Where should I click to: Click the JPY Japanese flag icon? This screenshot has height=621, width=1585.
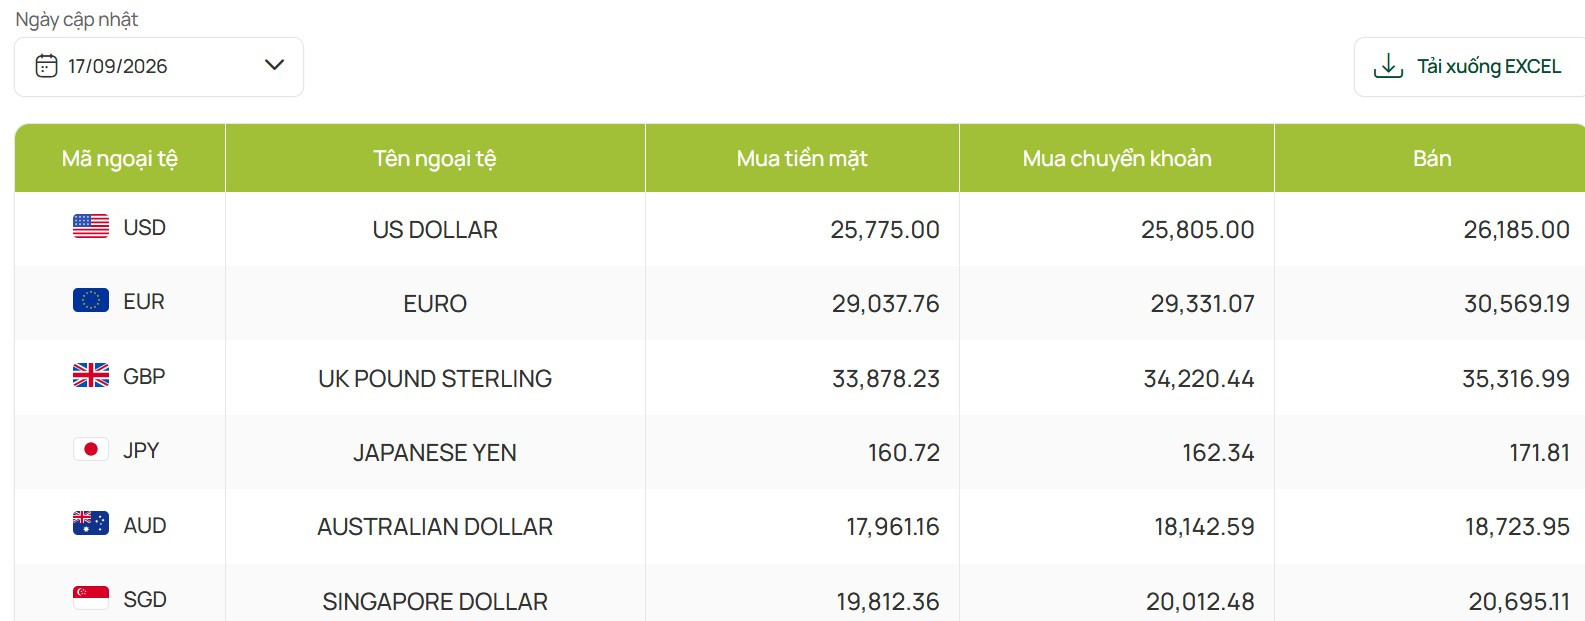[91, 449]
